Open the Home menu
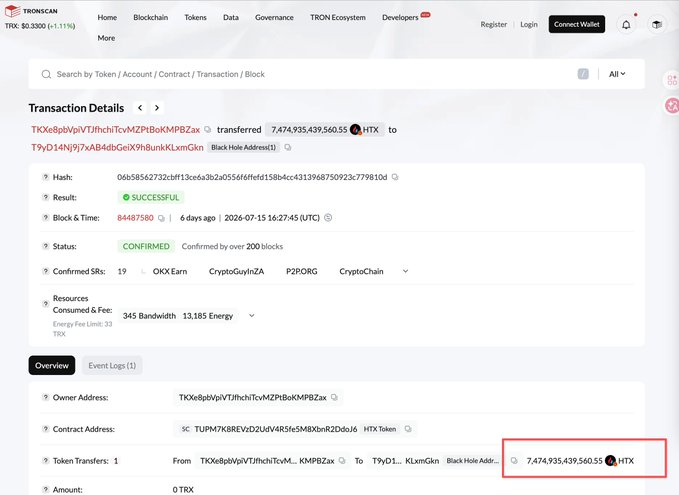Screen dimensions: 679x495 [107, 17]
